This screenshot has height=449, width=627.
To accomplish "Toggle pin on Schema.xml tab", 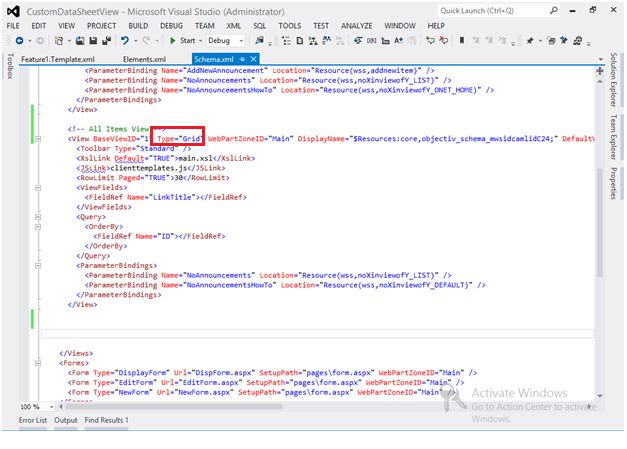I will (242, 59).
